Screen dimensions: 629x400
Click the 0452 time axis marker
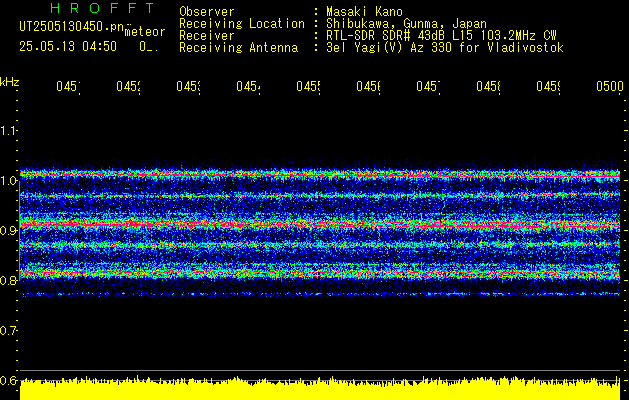[x=128, y=87]
